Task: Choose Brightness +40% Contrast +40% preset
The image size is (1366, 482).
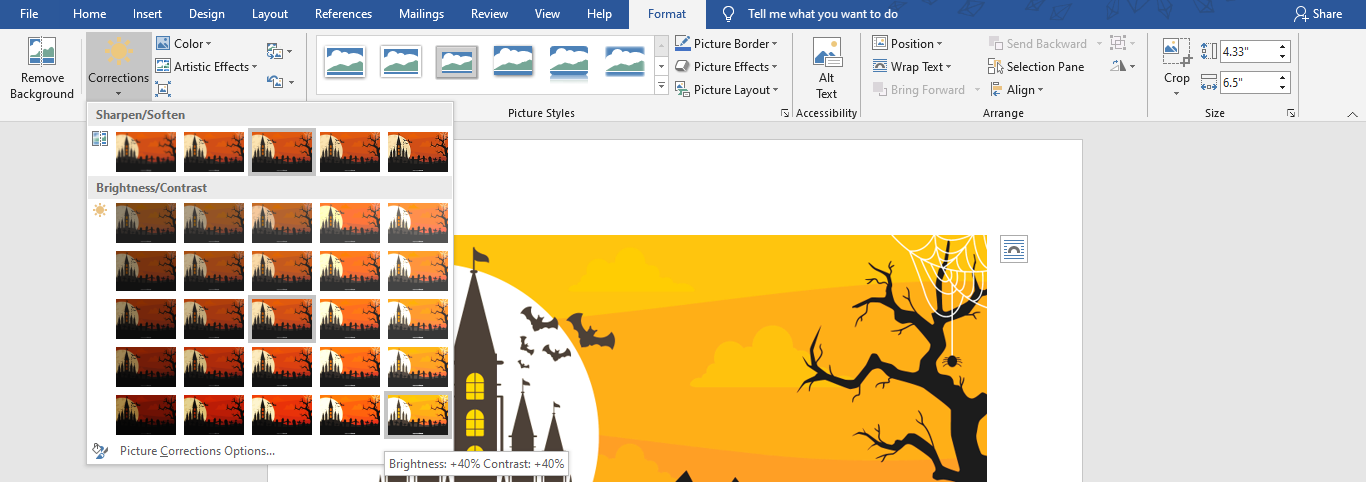Action: [x=418, y=414]
